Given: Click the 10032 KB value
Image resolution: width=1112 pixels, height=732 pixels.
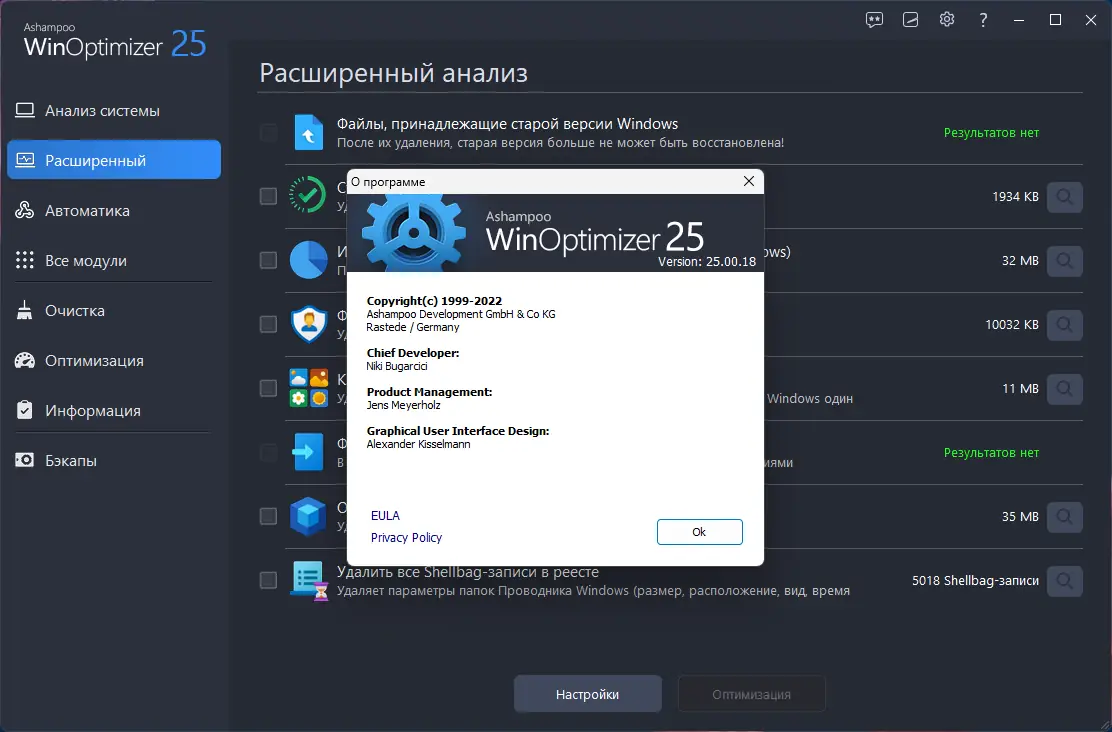Looking at the screenshot, I should [x=1012, y=325].
